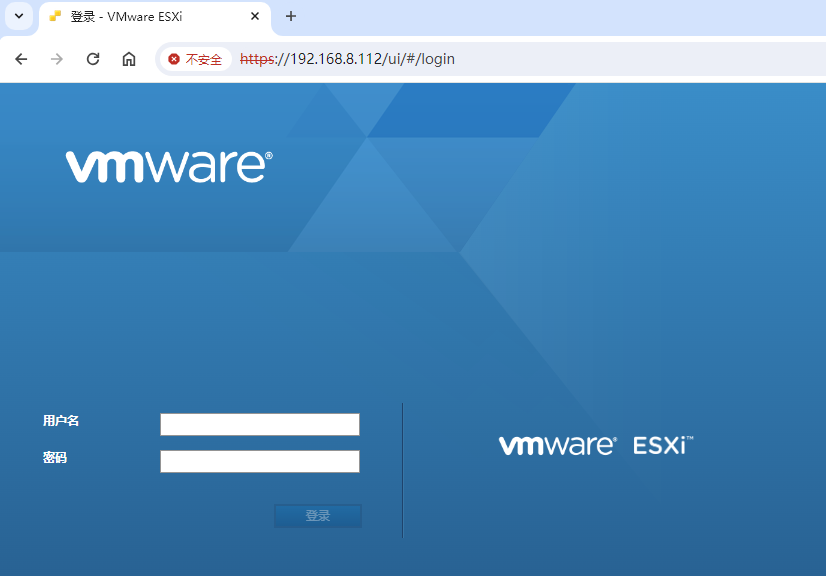826x576 pixels.
Task: Click the struck-through https in the URL
Action: tap(257, 59)
